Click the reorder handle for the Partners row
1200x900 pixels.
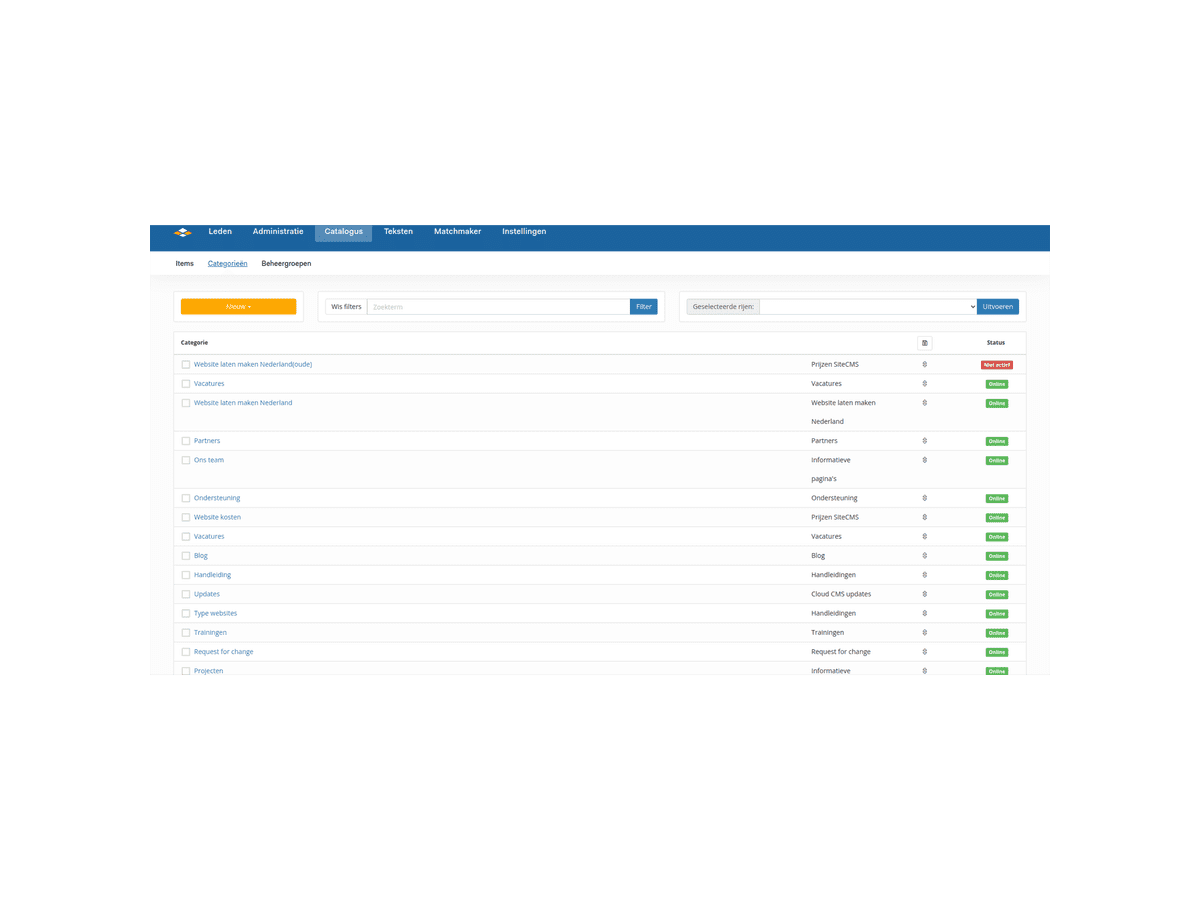click(924, 441)
